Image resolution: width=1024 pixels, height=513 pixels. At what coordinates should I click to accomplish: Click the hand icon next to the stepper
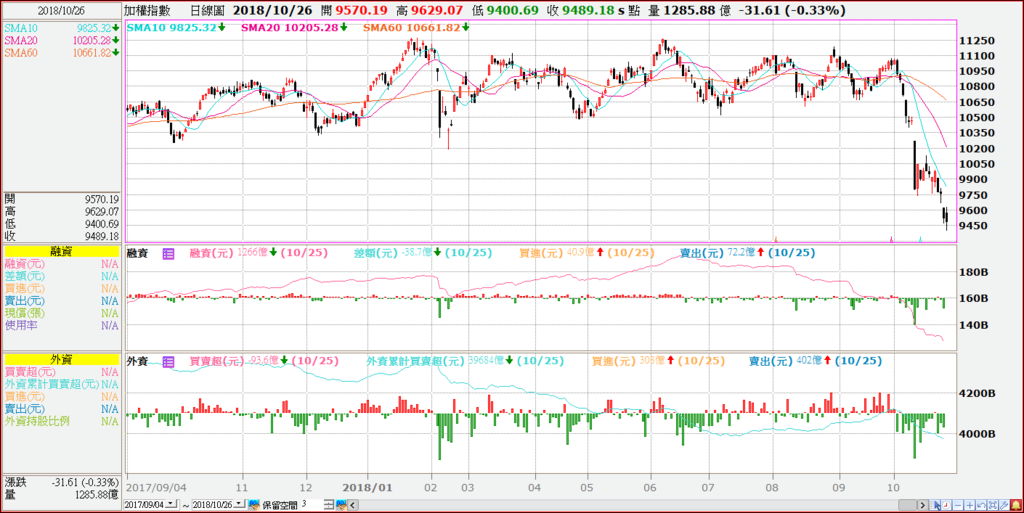click(x=342, y=505)
